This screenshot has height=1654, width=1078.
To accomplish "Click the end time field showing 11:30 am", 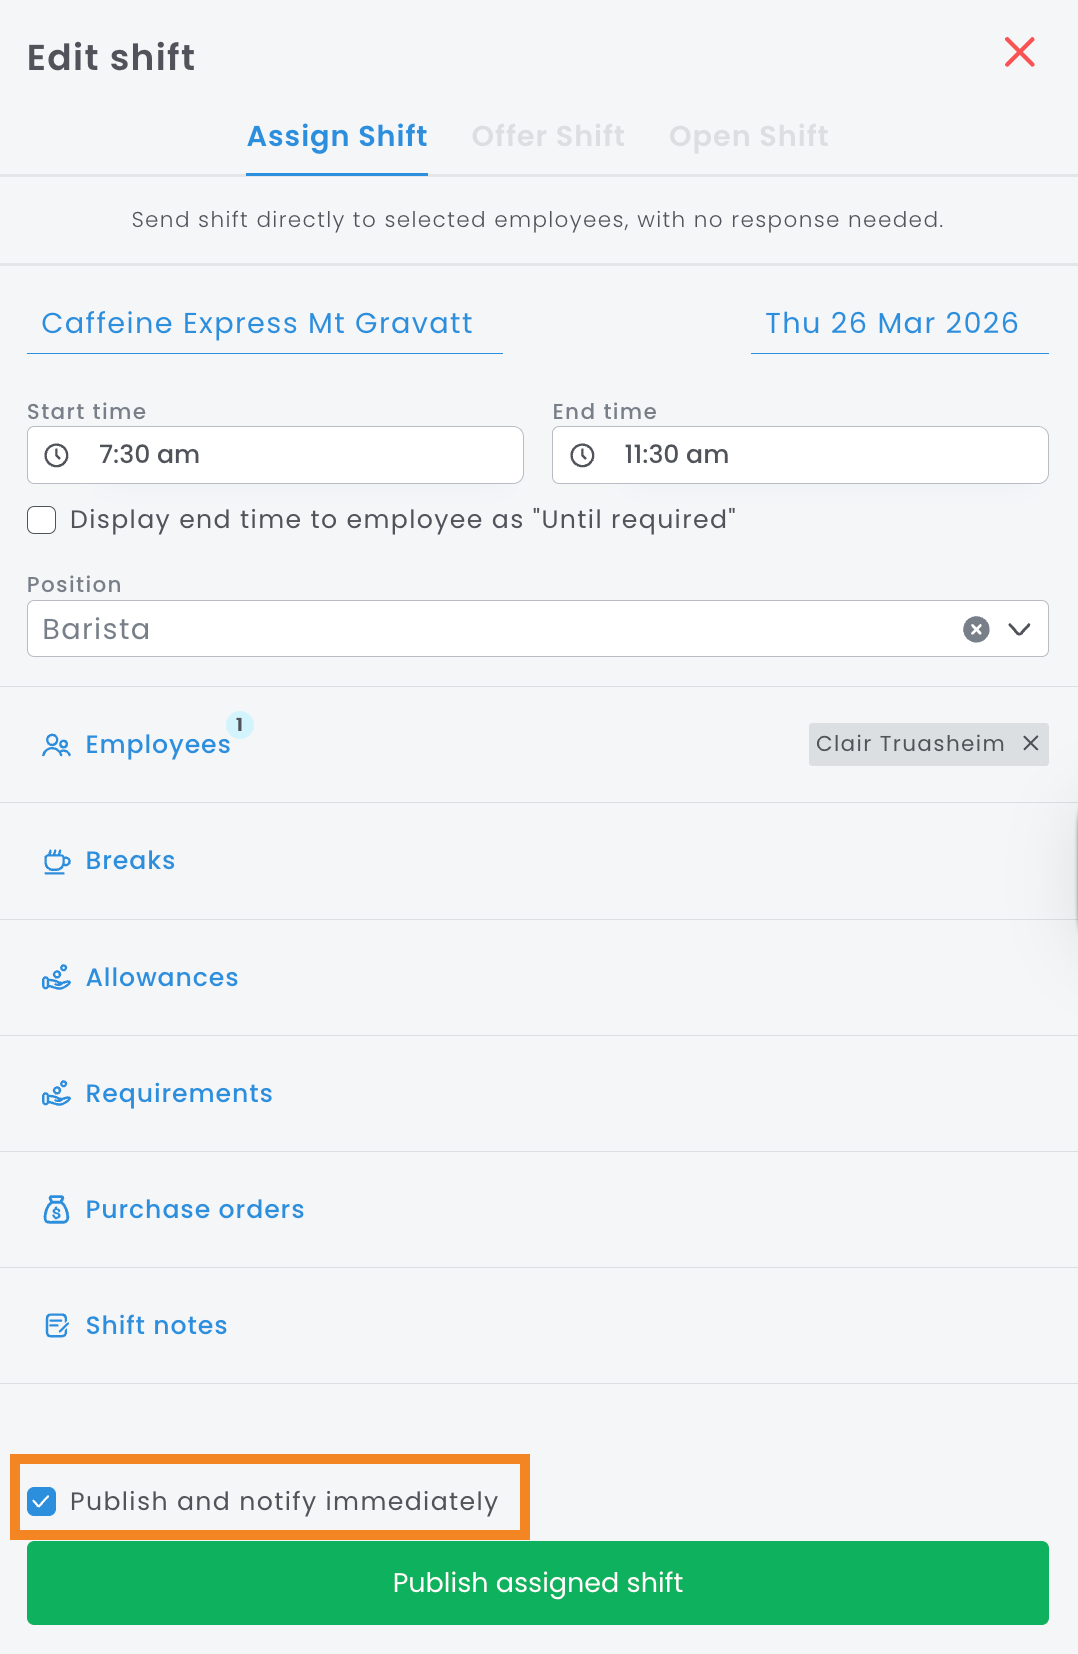I will 800,455.
